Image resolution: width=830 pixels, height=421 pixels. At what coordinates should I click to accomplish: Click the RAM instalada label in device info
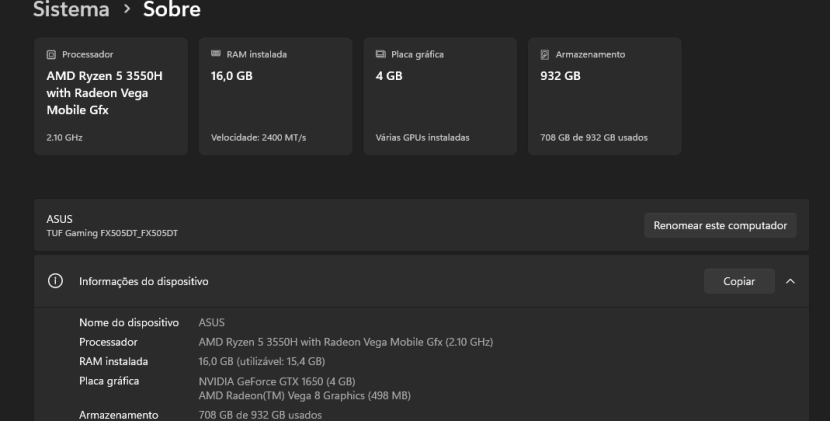[x=113, y=362]
